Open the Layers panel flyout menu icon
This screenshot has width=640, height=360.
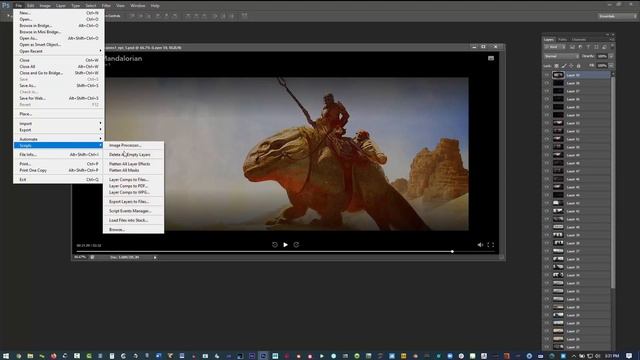611,40
